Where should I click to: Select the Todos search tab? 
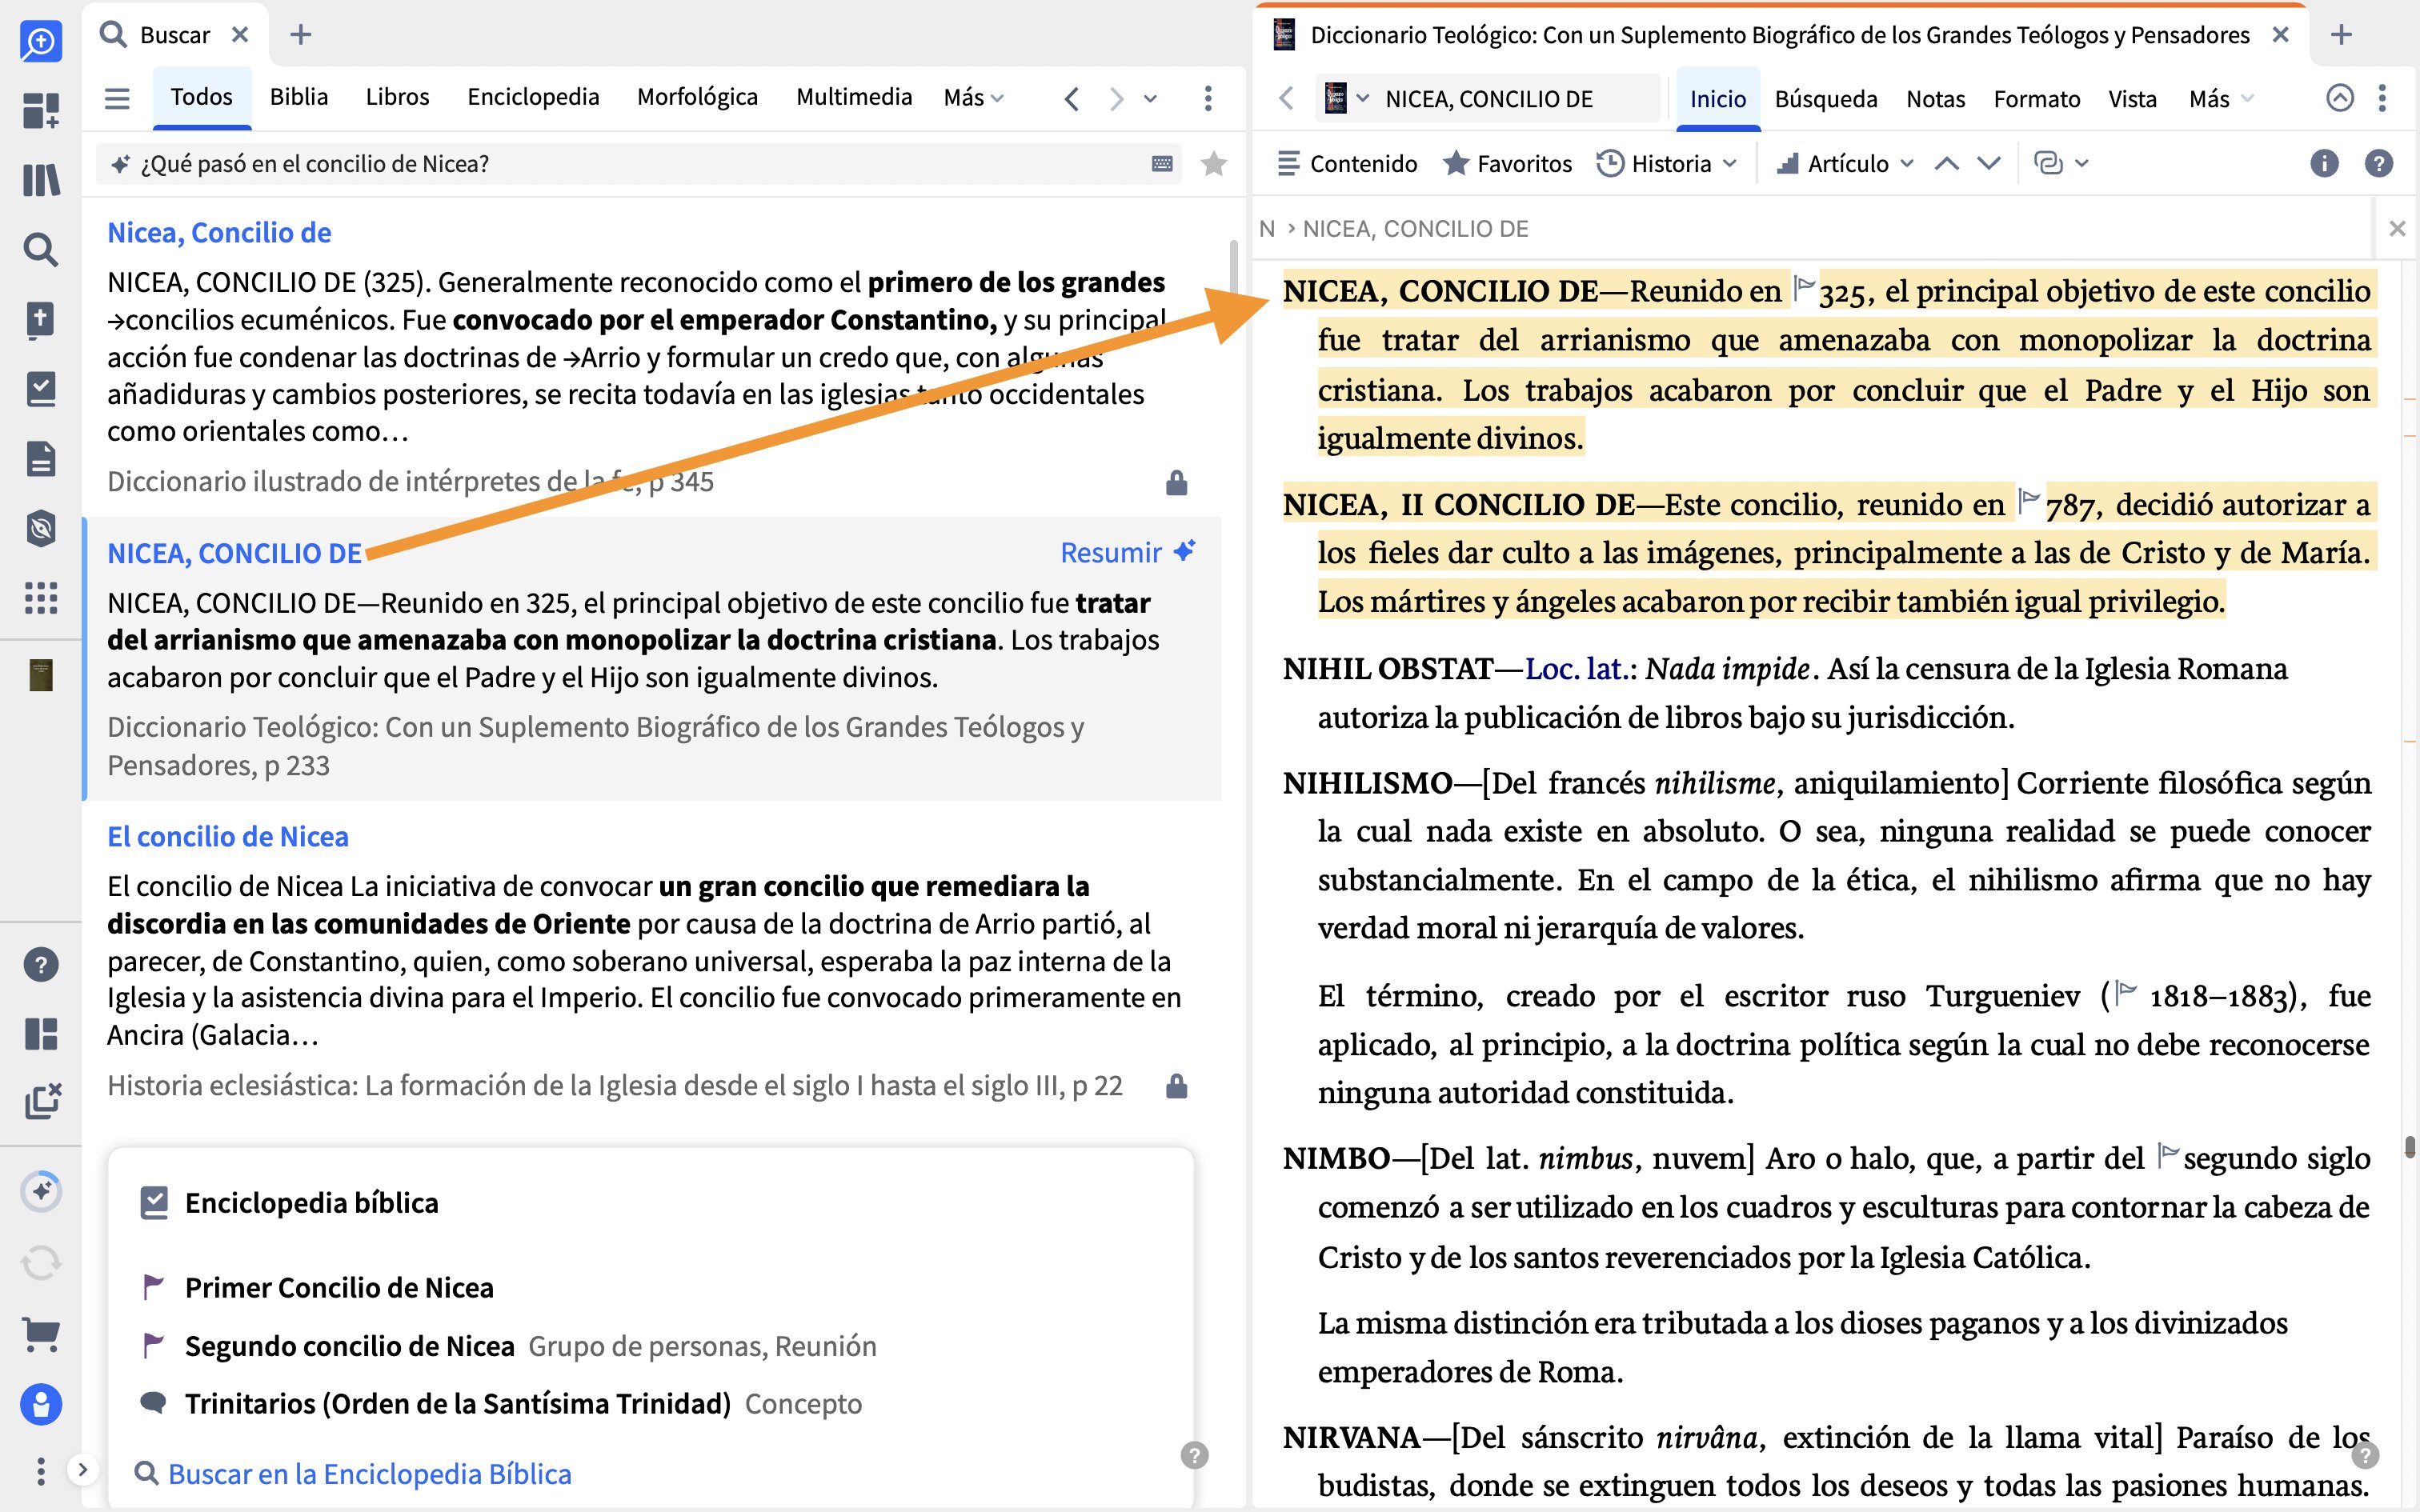point(201,97)
